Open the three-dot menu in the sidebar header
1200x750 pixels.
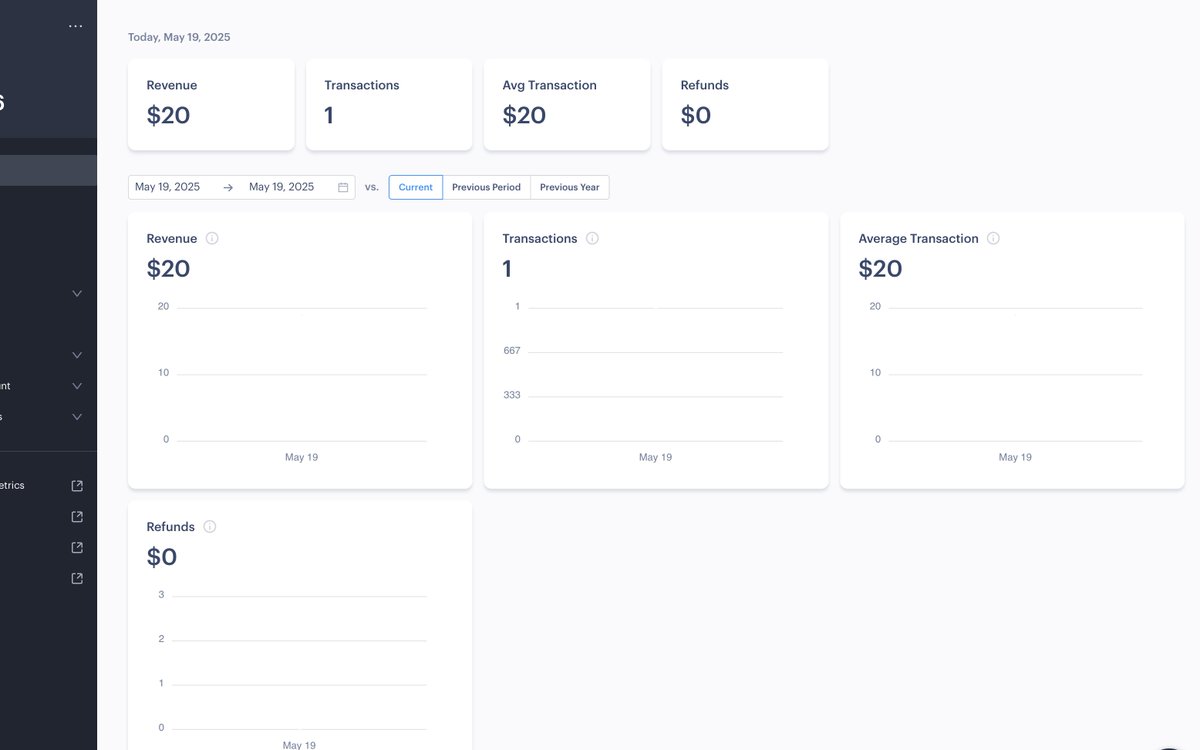[76, 26]
